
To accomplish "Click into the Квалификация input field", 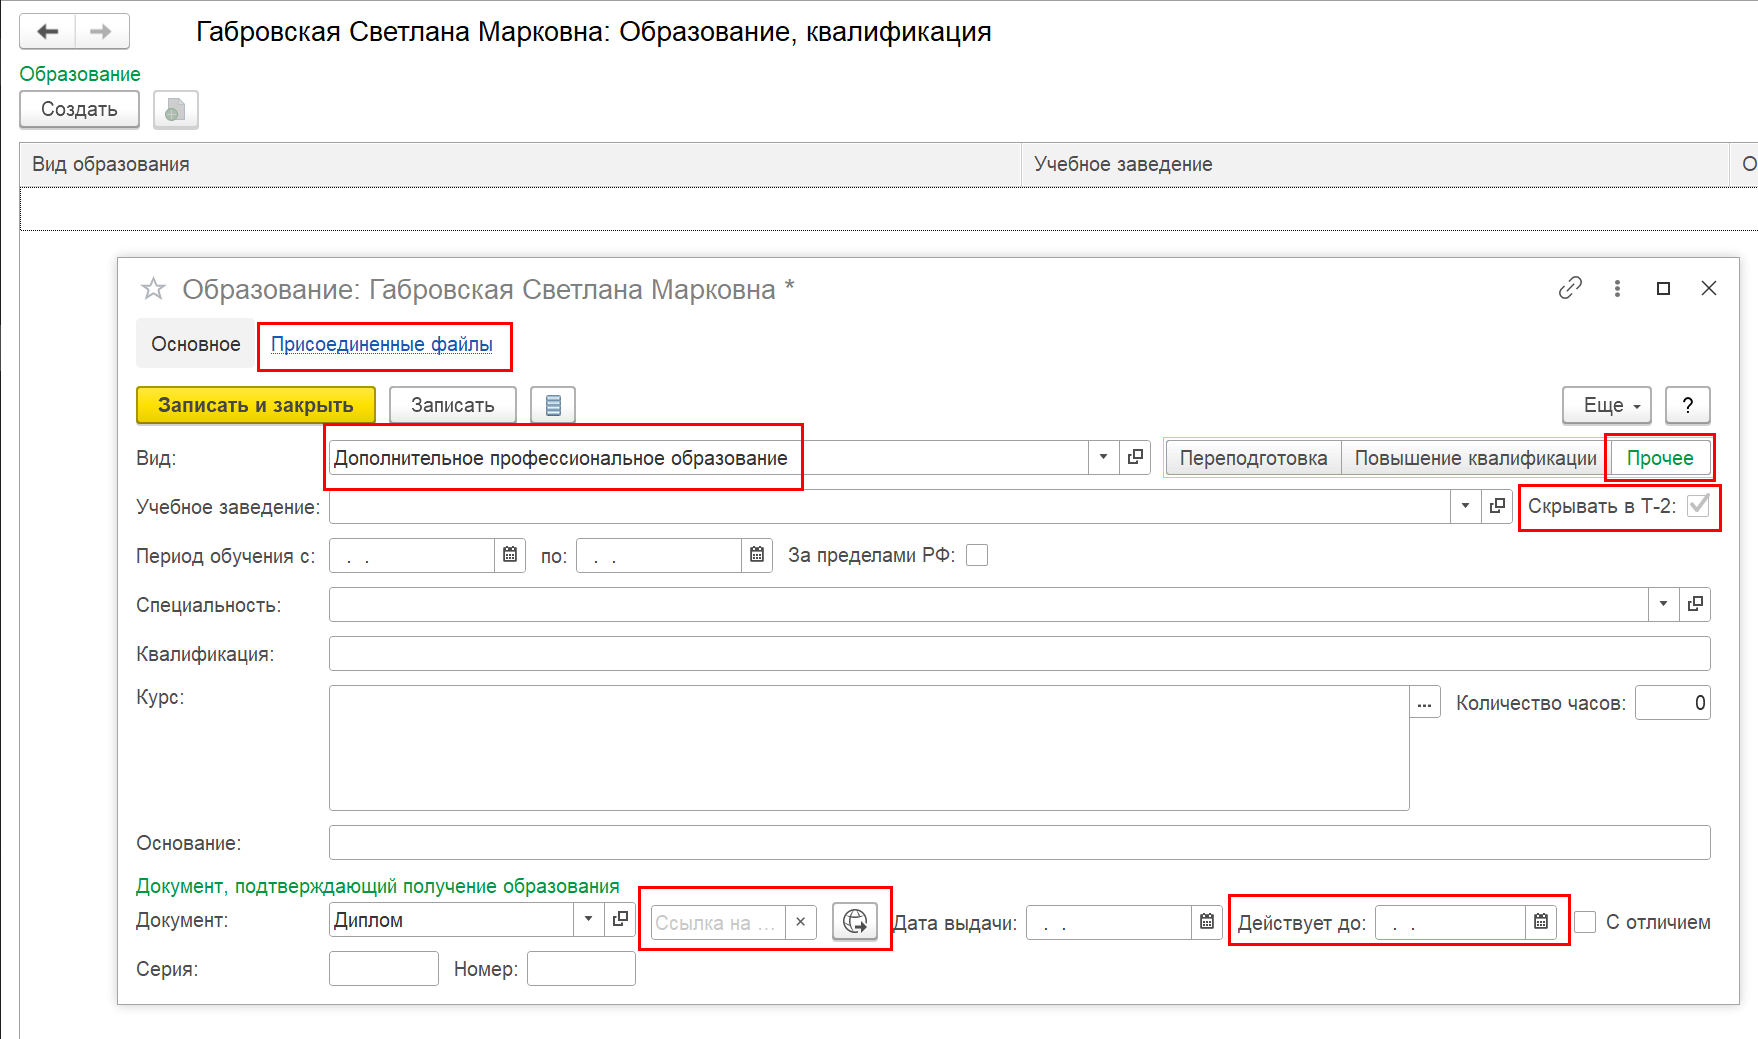I will tap(1019, 653).
